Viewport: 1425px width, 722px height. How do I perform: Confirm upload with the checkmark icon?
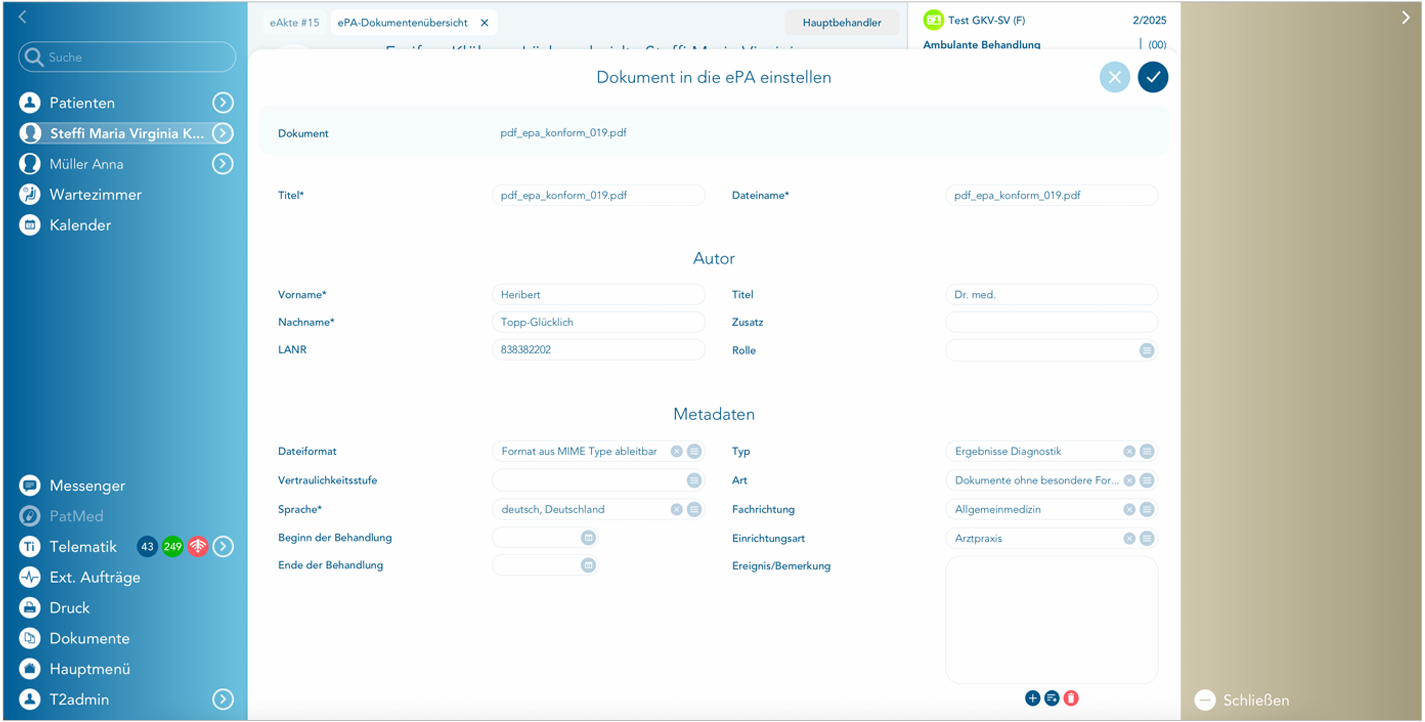(1152, 77)
